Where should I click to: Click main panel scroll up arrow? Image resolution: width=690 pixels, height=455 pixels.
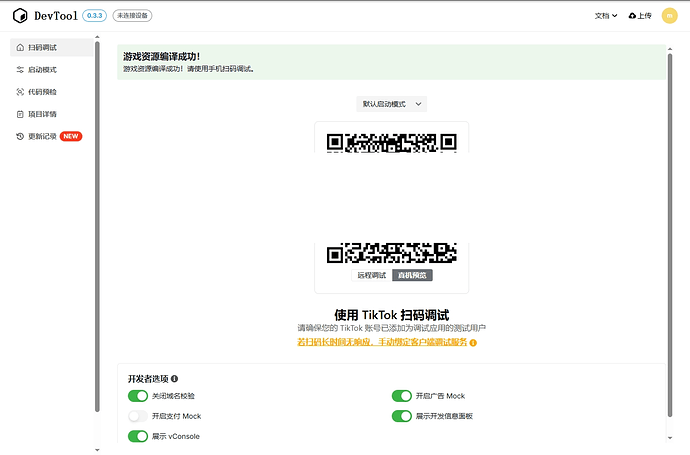[670, 49]
